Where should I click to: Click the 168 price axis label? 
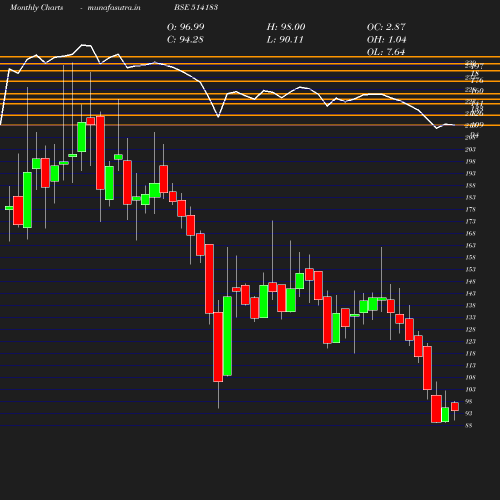click(x=470, y=234)
